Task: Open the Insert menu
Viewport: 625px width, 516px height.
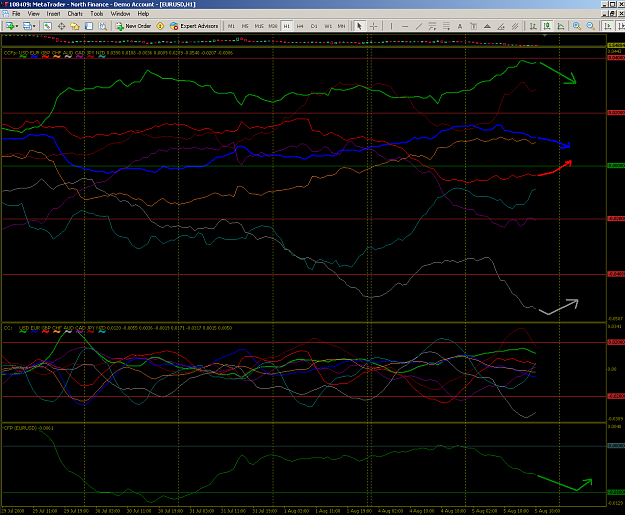Action: tap(53, 14)
